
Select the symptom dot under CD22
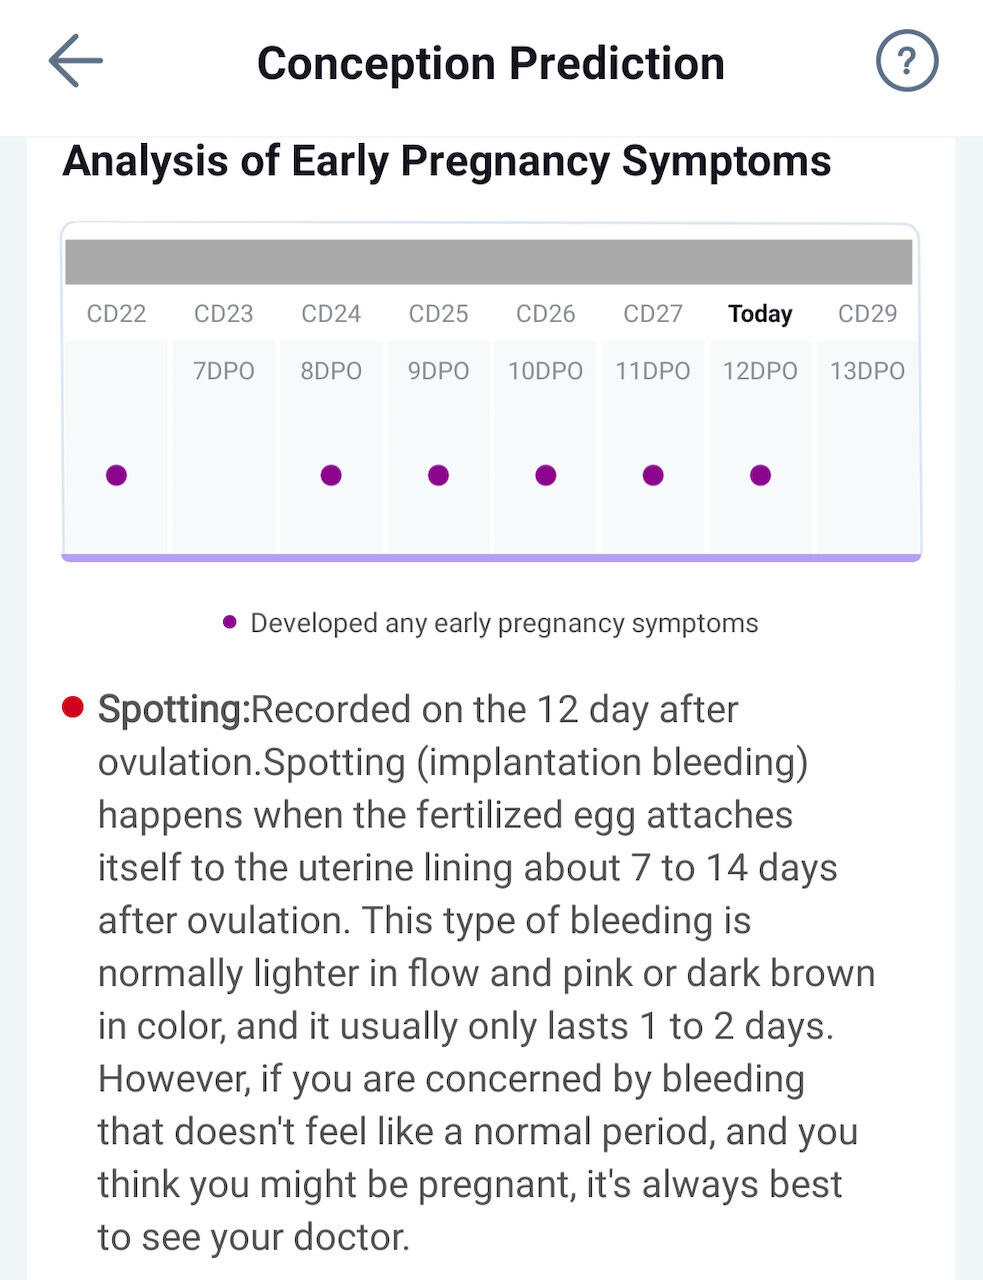click(x=116, y=475)
